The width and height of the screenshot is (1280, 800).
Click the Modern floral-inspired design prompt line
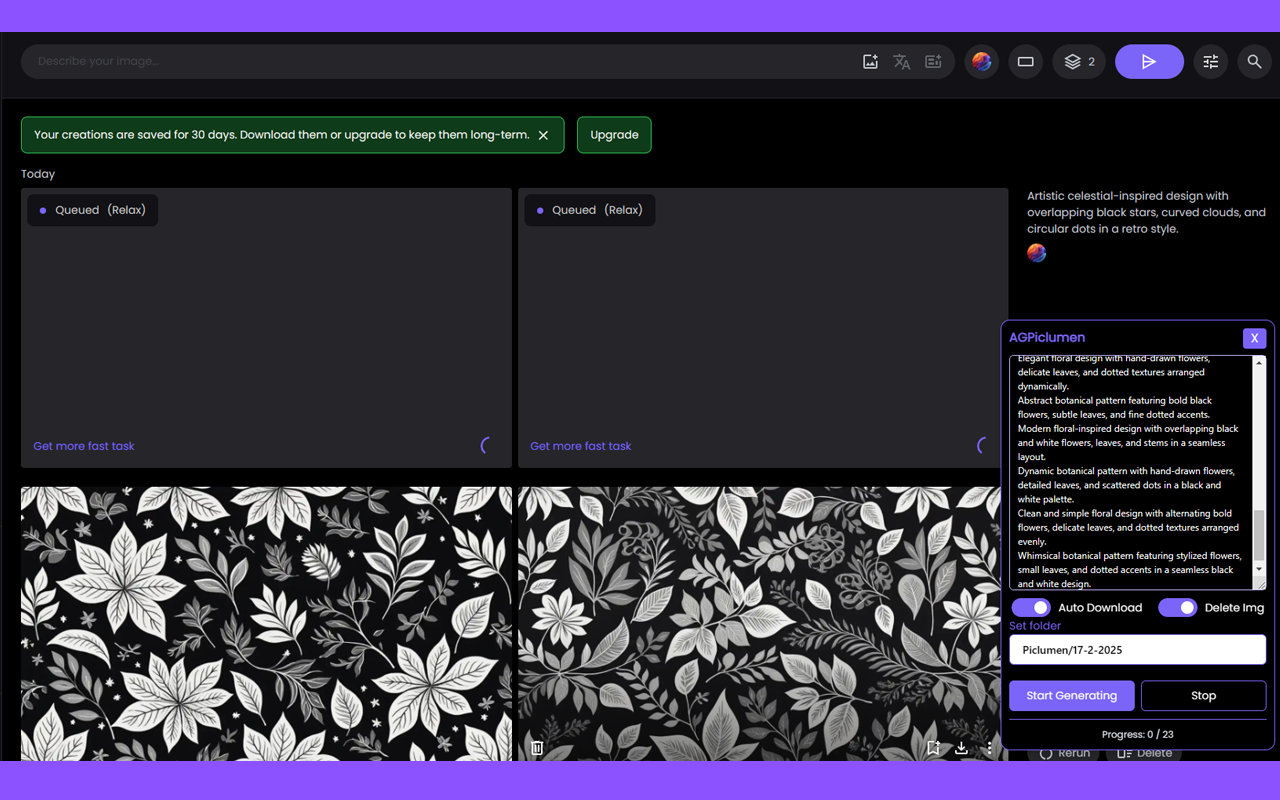coord(1128,443)
